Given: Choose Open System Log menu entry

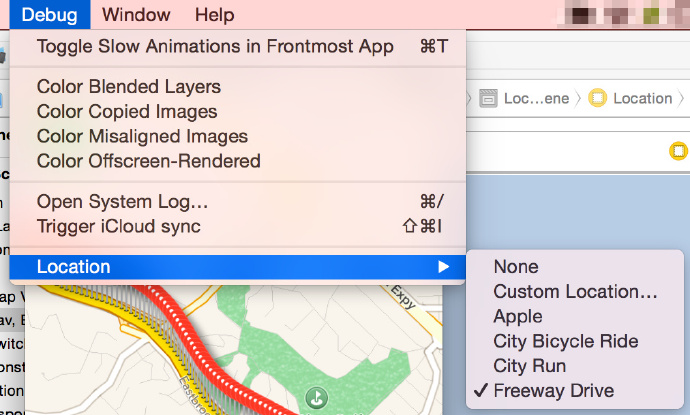Looking at the screenshot, I should [x=123, y=201].
